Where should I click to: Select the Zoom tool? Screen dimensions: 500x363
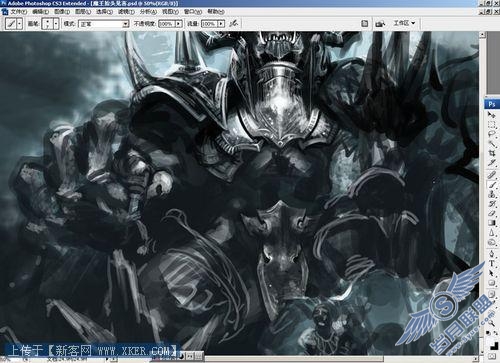(492, 323)
